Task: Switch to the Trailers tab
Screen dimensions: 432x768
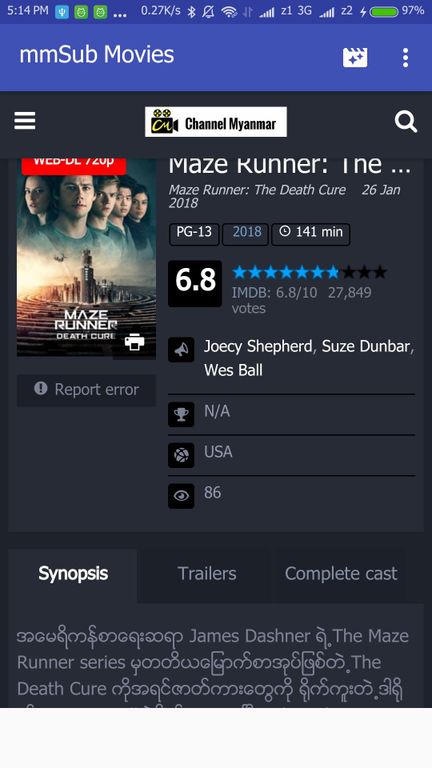Action: pos(207,574)
